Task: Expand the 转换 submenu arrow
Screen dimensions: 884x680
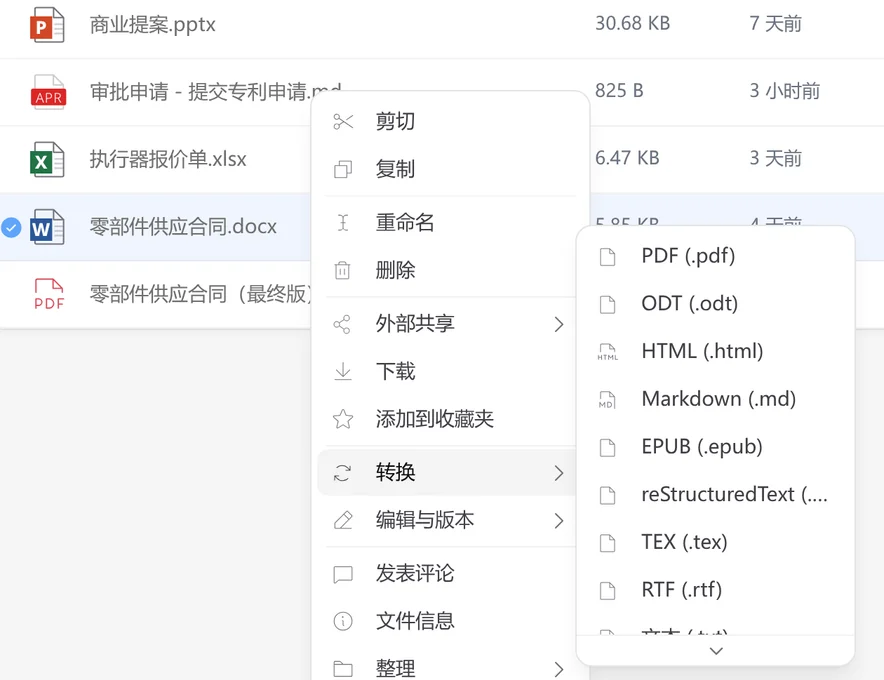Action: point(558,473)
